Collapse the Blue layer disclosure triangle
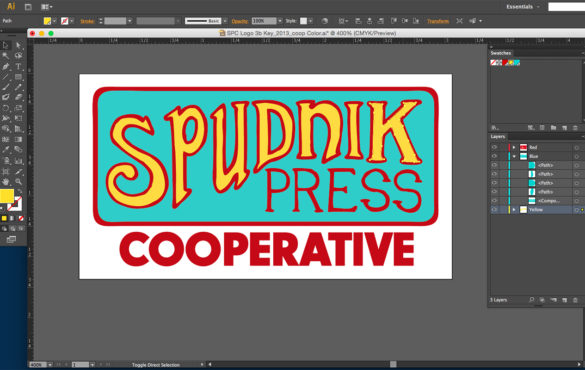This screenshot has width=585, height=370. (x=514, y=156)
